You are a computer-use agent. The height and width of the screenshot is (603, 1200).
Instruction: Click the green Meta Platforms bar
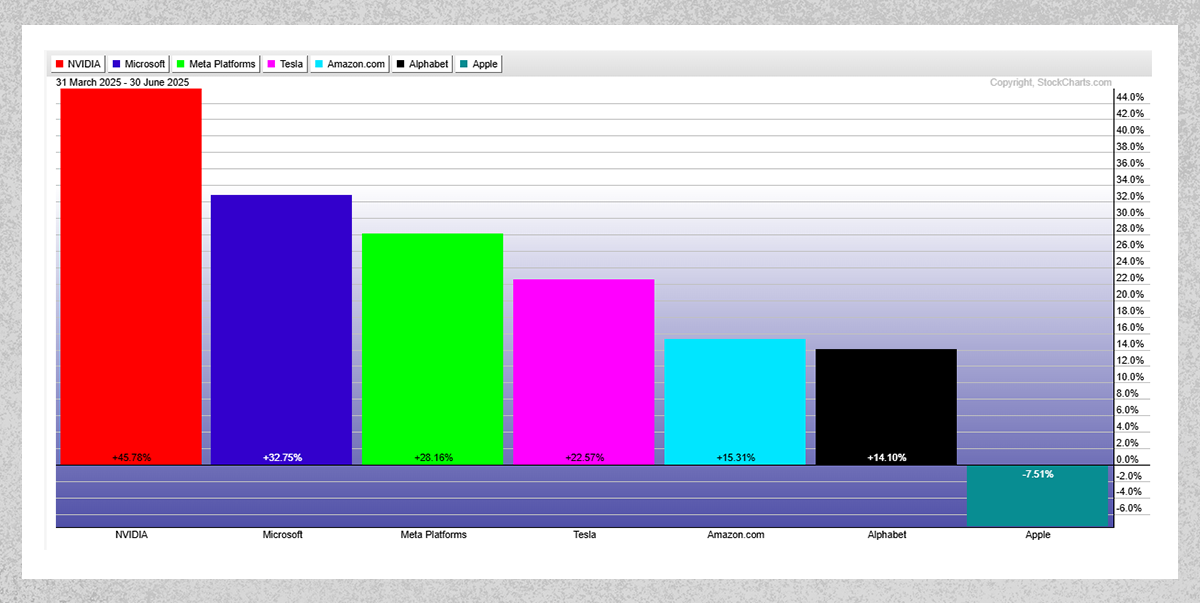coord(433,349)
